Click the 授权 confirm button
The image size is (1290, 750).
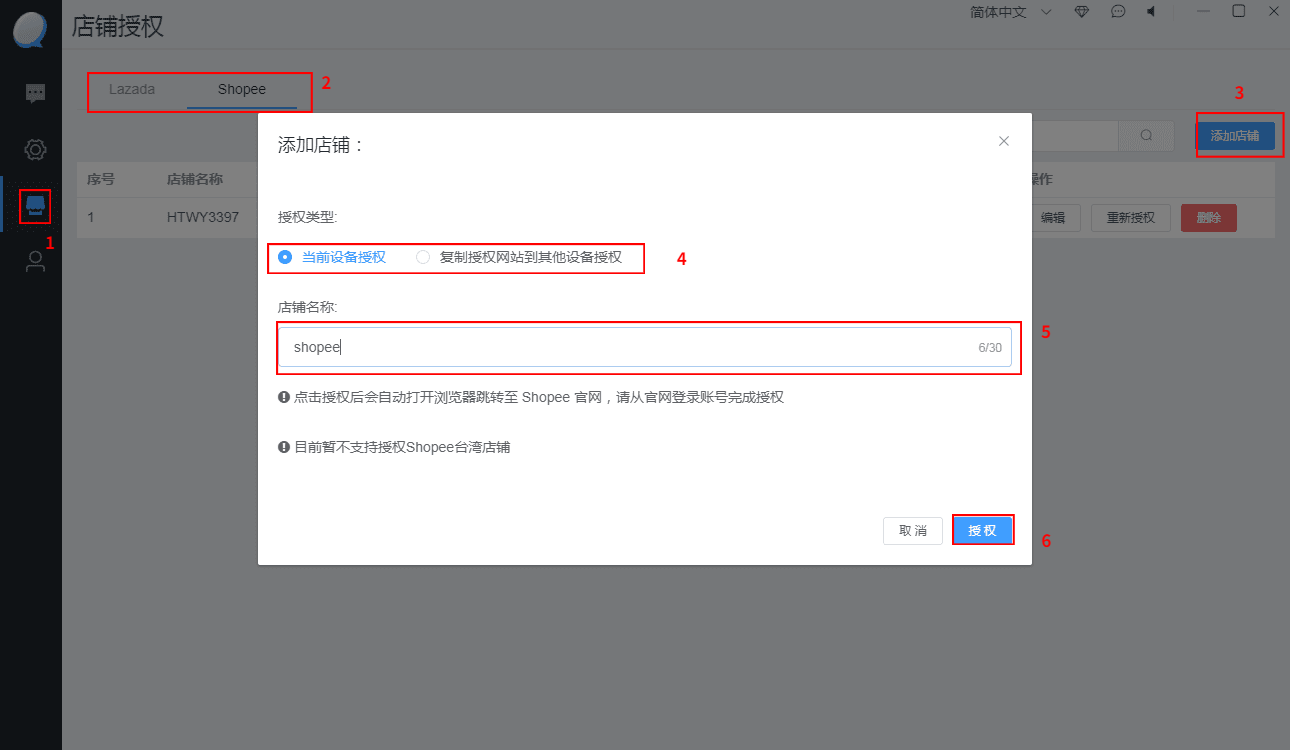983,530
